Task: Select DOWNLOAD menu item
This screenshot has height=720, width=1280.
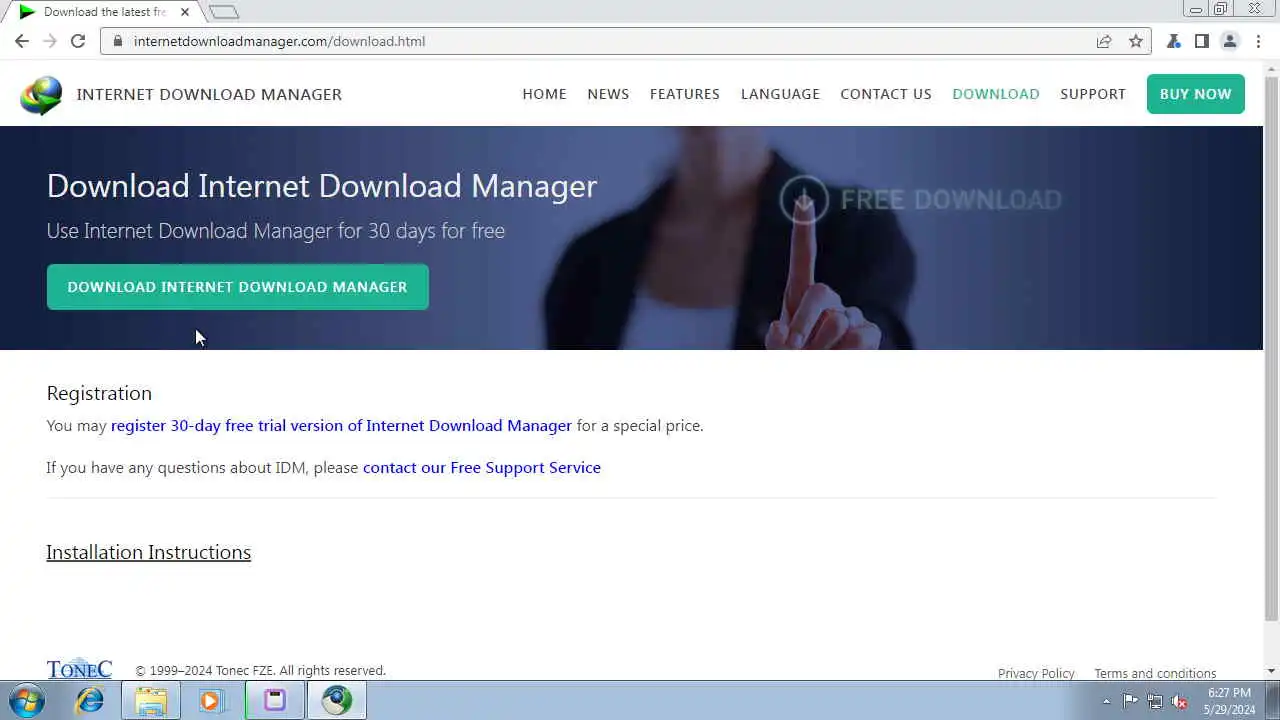Action: click(996, 94)
